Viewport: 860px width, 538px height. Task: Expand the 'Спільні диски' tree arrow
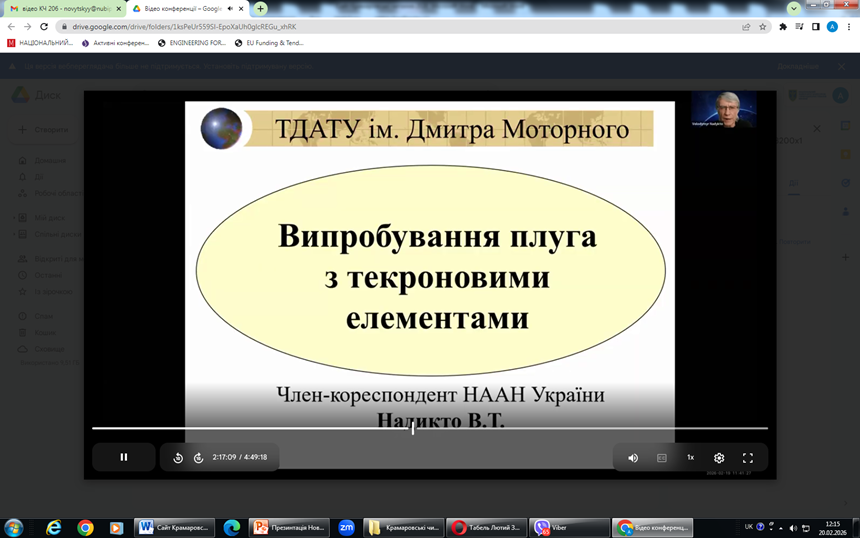point(14,234)
